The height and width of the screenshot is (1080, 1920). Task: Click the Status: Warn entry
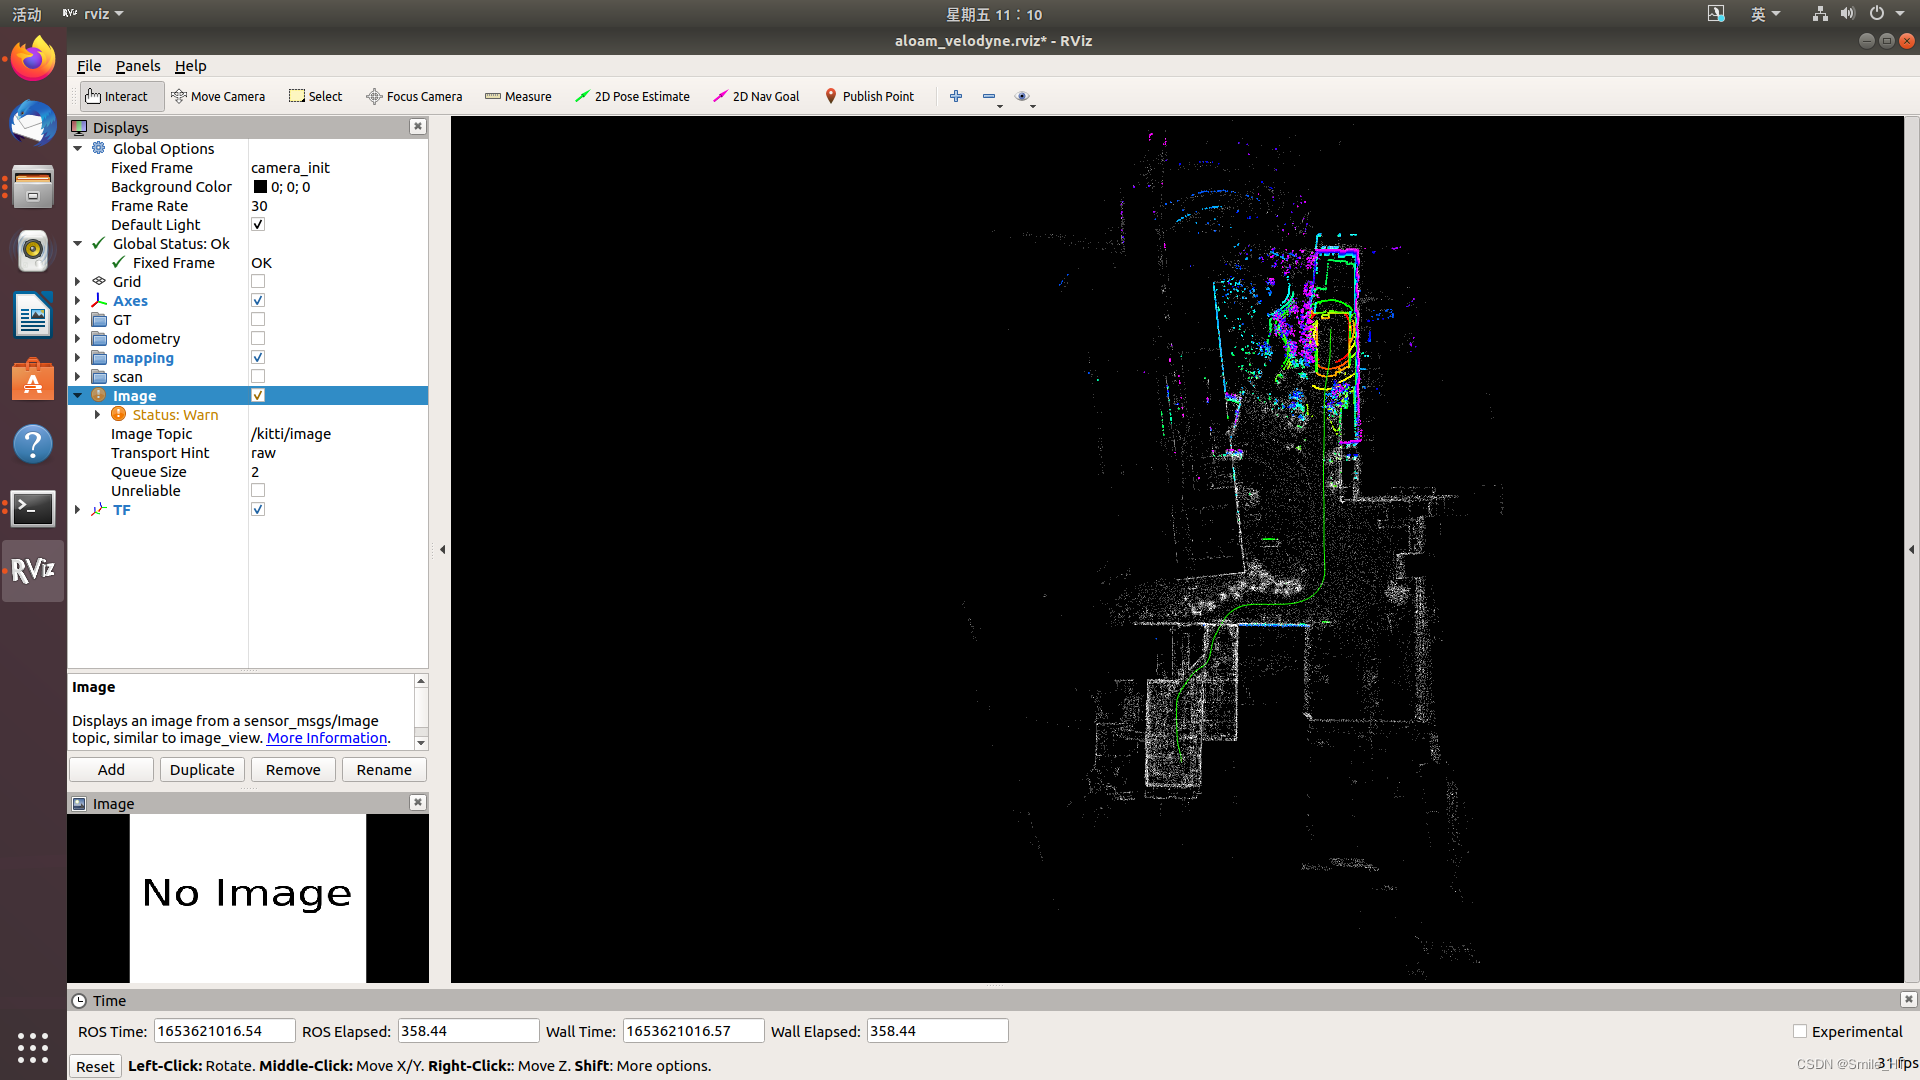tap(175, 415)
